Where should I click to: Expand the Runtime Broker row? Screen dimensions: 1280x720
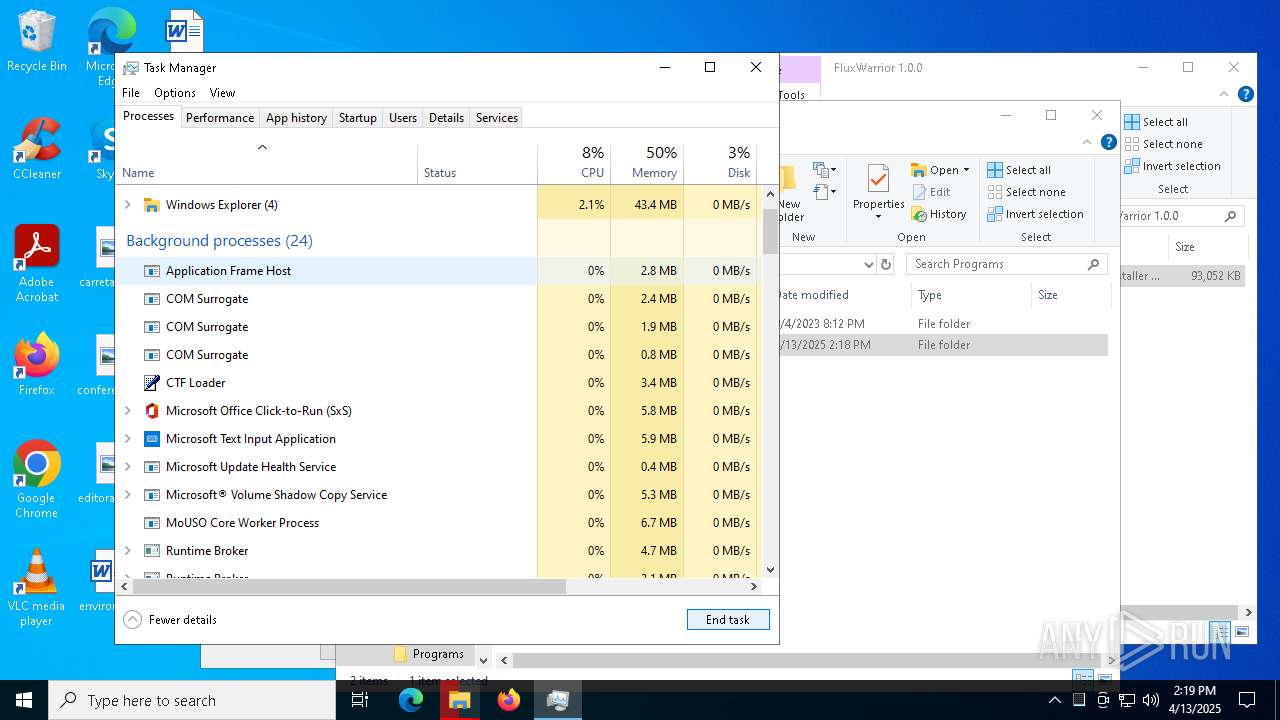pyautogui.click(x=127, y=551)
